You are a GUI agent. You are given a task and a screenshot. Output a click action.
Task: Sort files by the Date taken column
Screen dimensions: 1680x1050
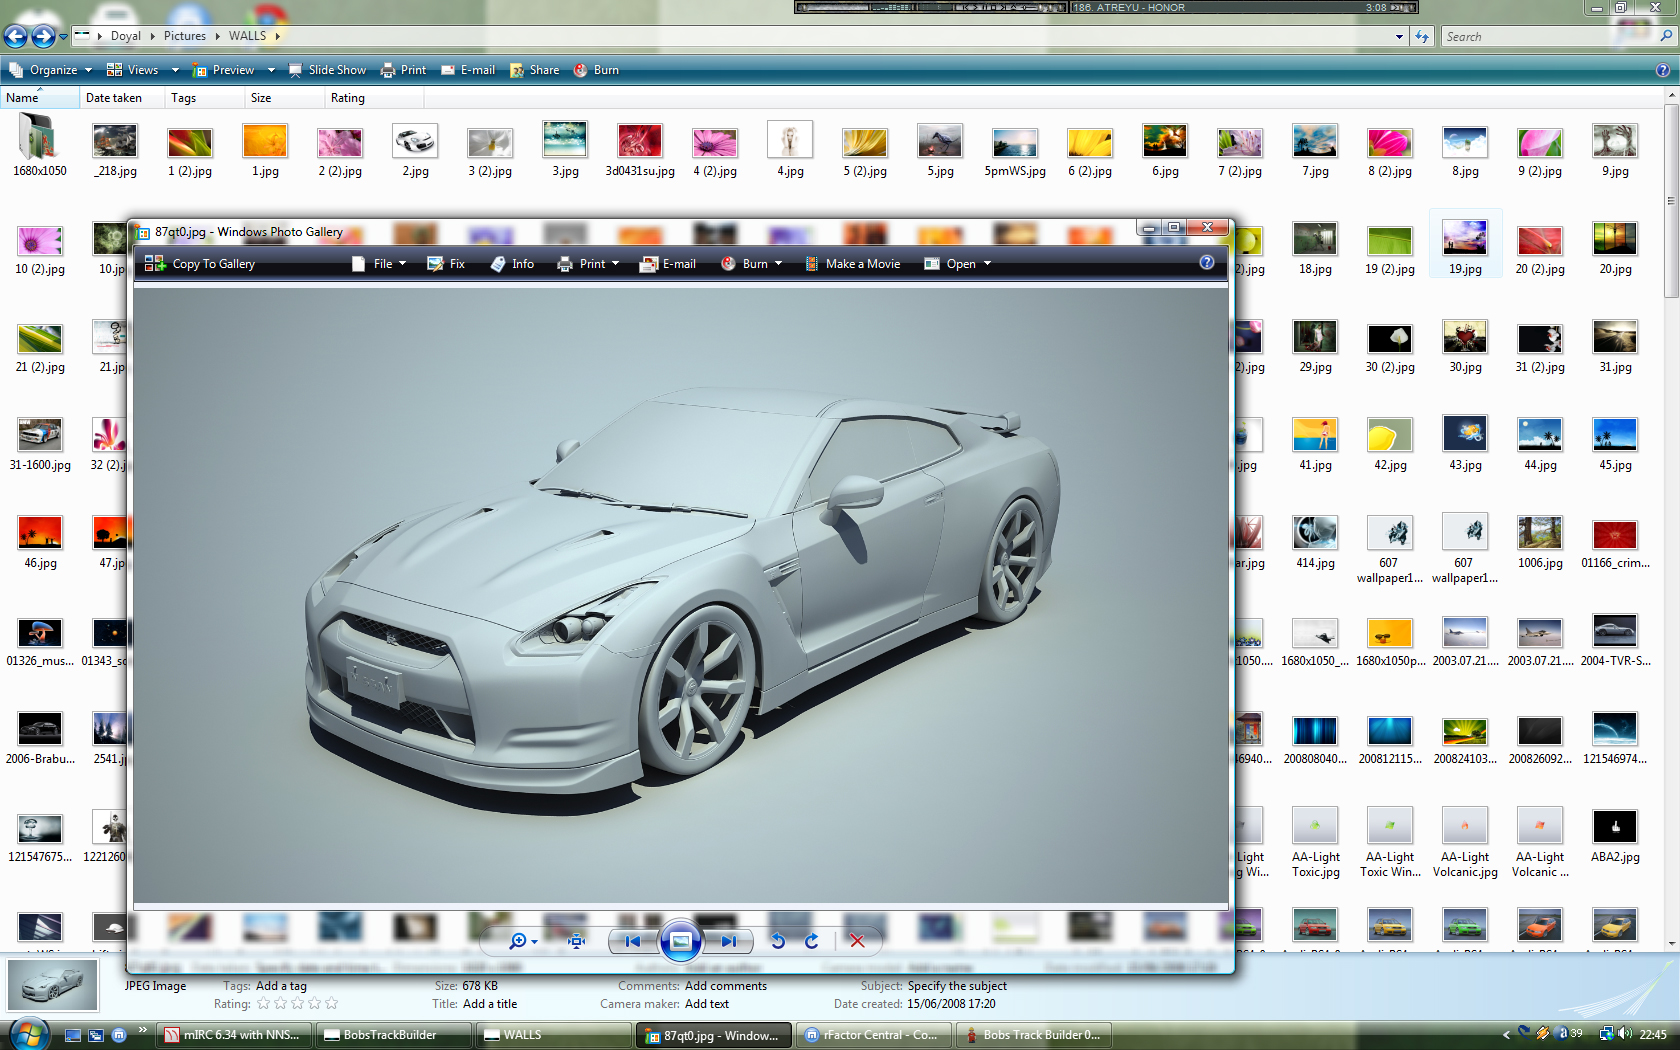tap(114, 98)
